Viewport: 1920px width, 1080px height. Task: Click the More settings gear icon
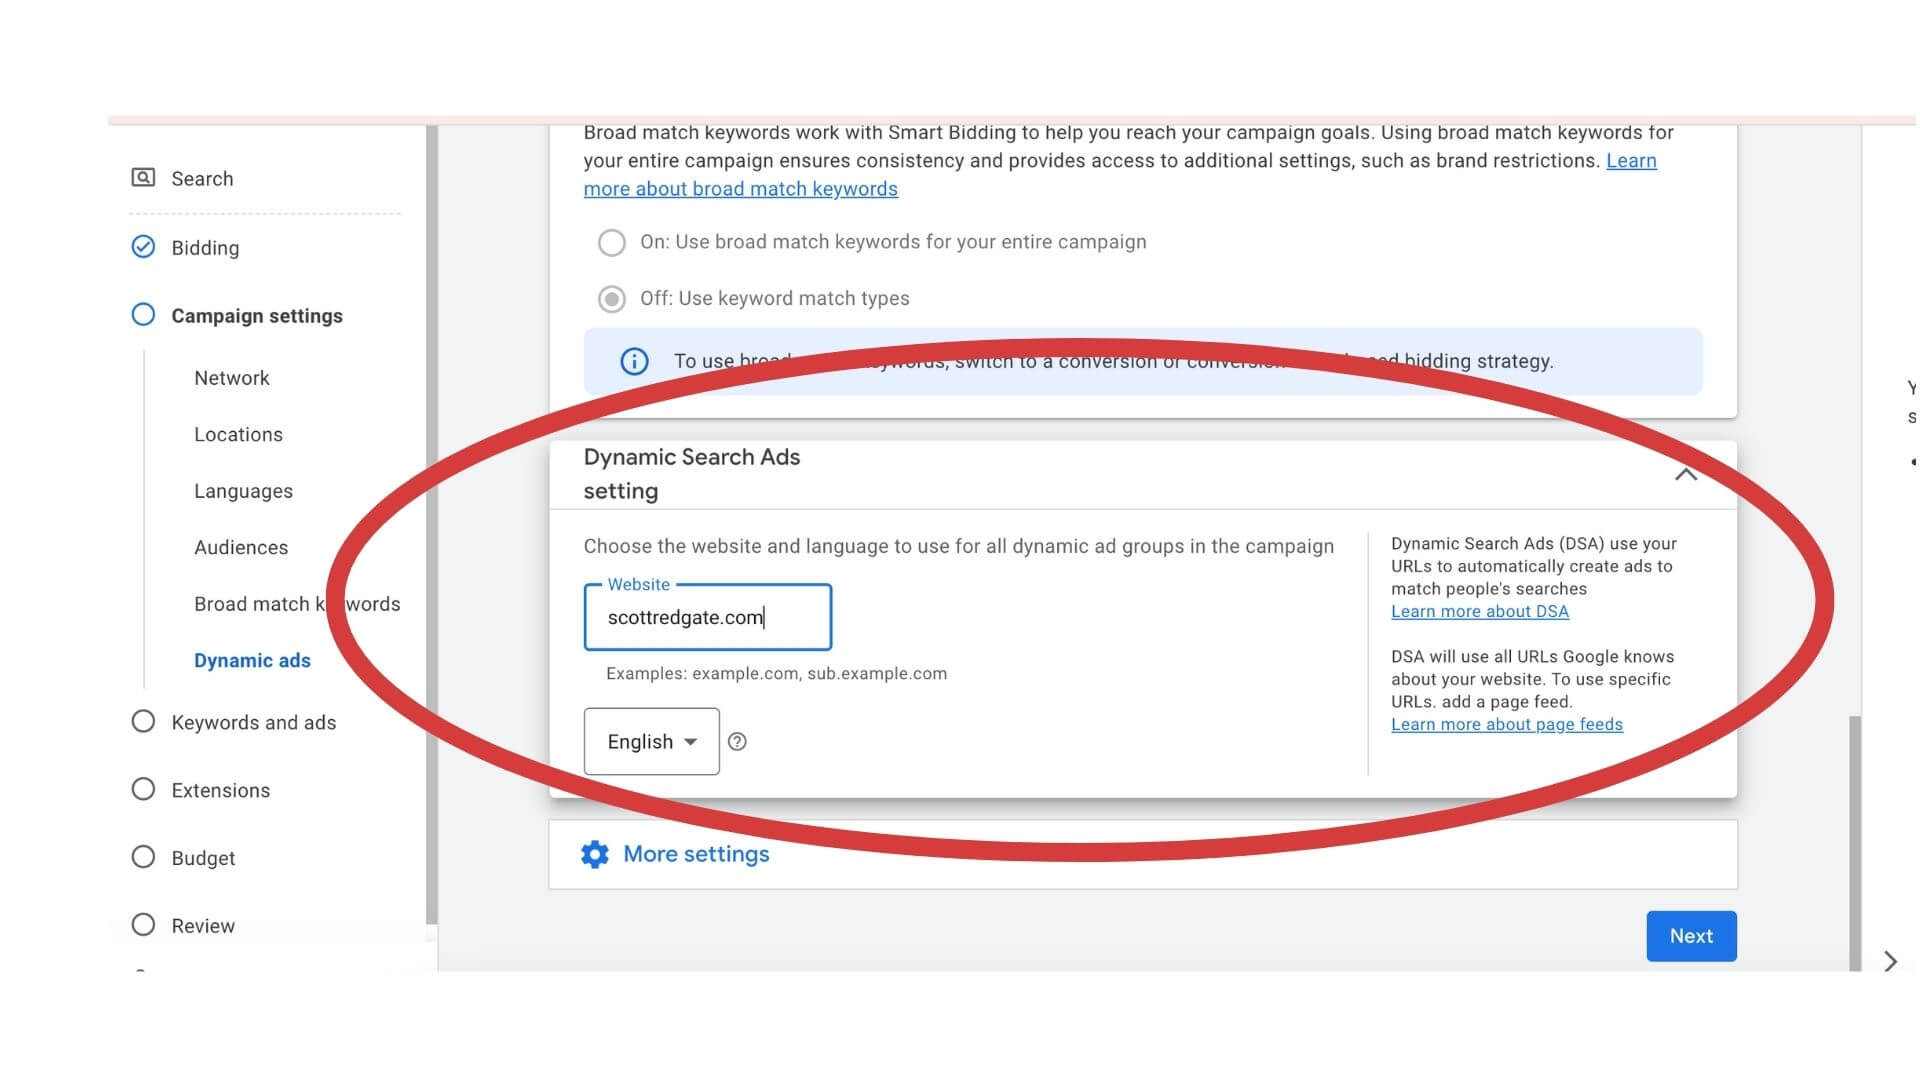click(x=595, y=854)
